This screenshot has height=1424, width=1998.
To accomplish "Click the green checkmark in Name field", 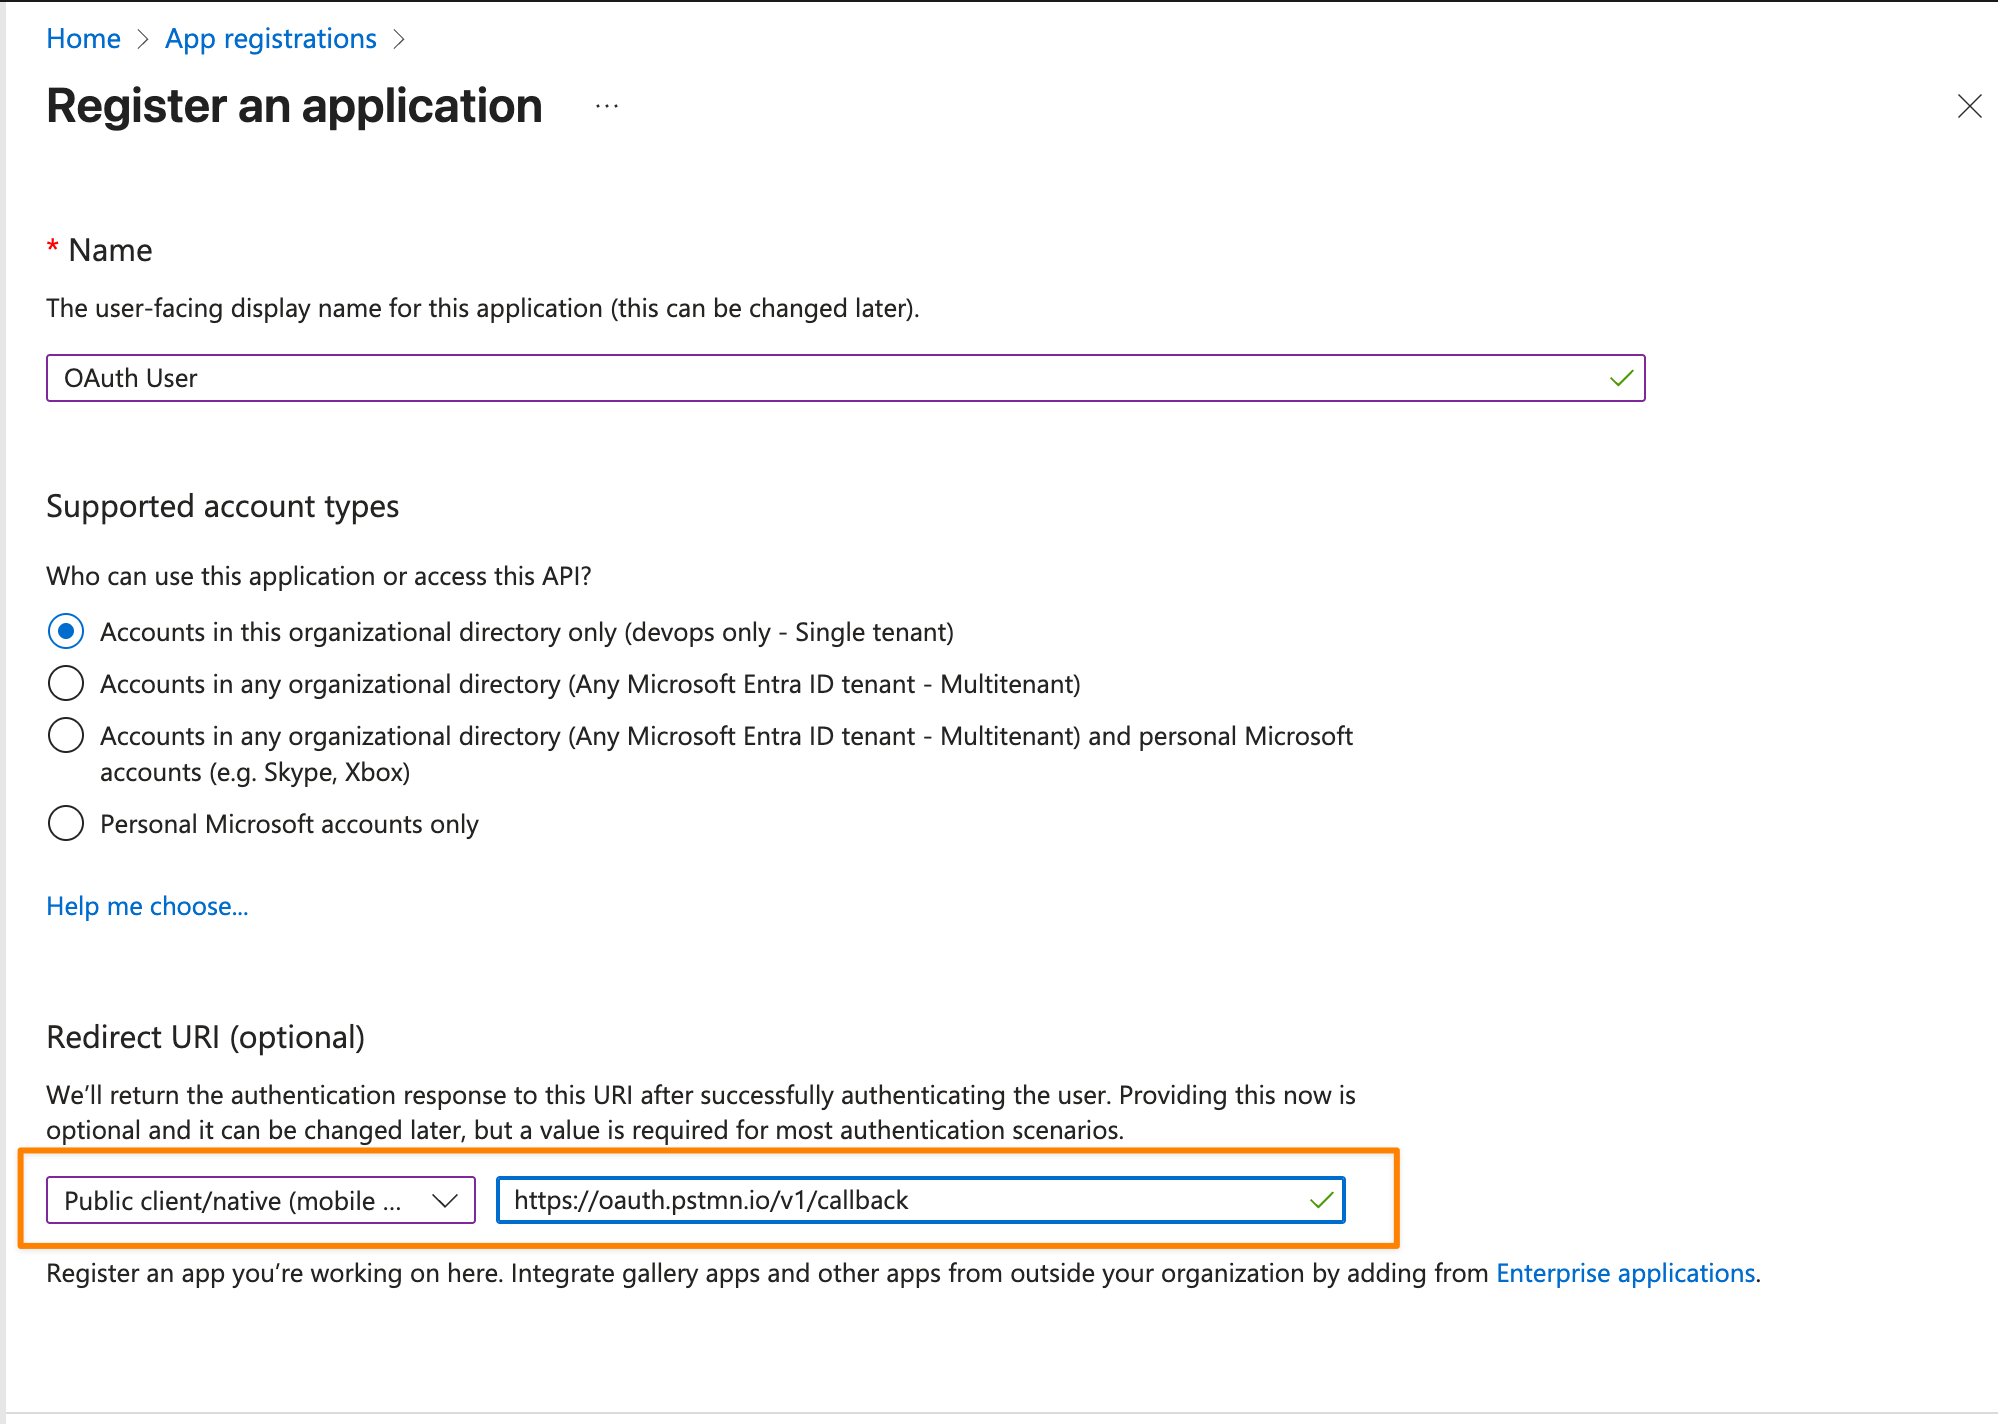I will click(1621, 378).
